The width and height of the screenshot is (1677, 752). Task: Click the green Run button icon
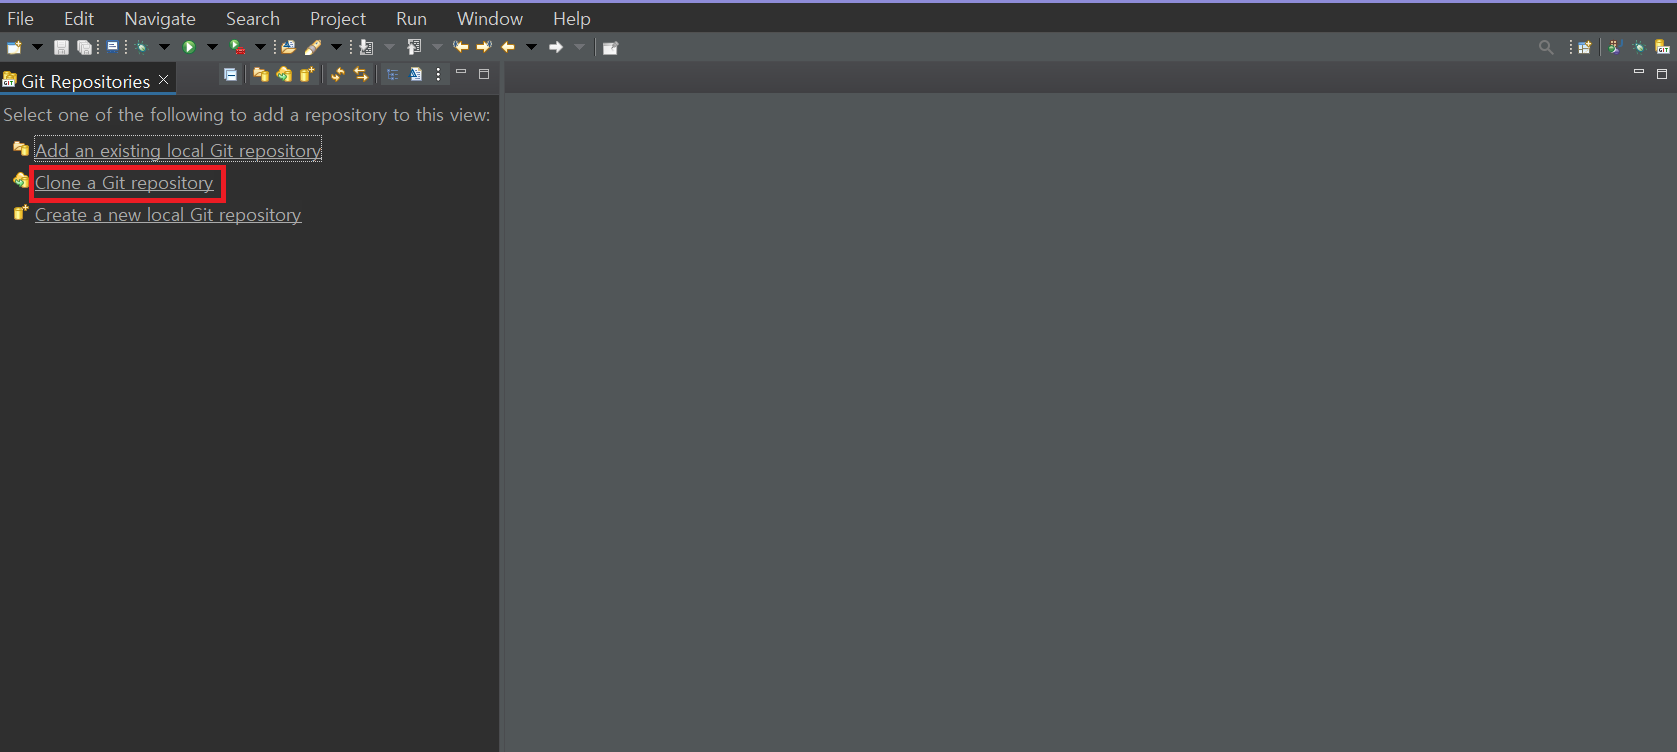coord(189,47)
